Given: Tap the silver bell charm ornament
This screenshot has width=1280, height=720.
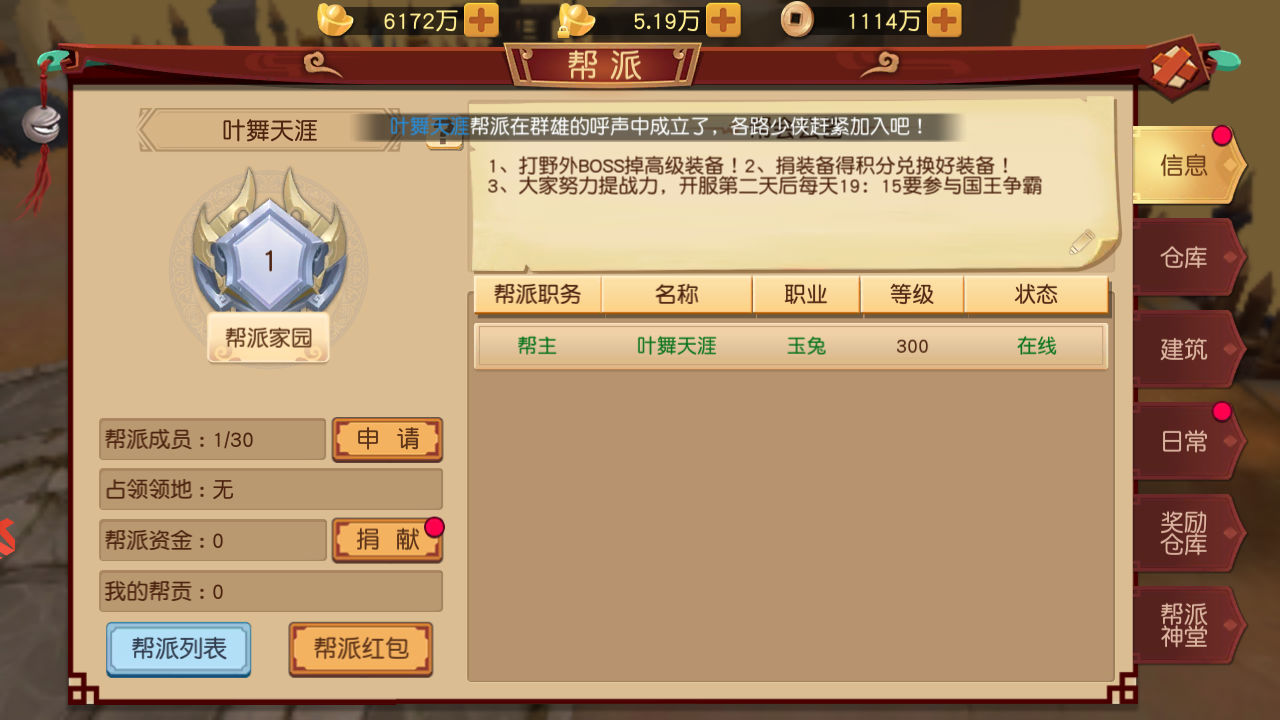Looking at the screenshot, I should (x=41, y=123).
